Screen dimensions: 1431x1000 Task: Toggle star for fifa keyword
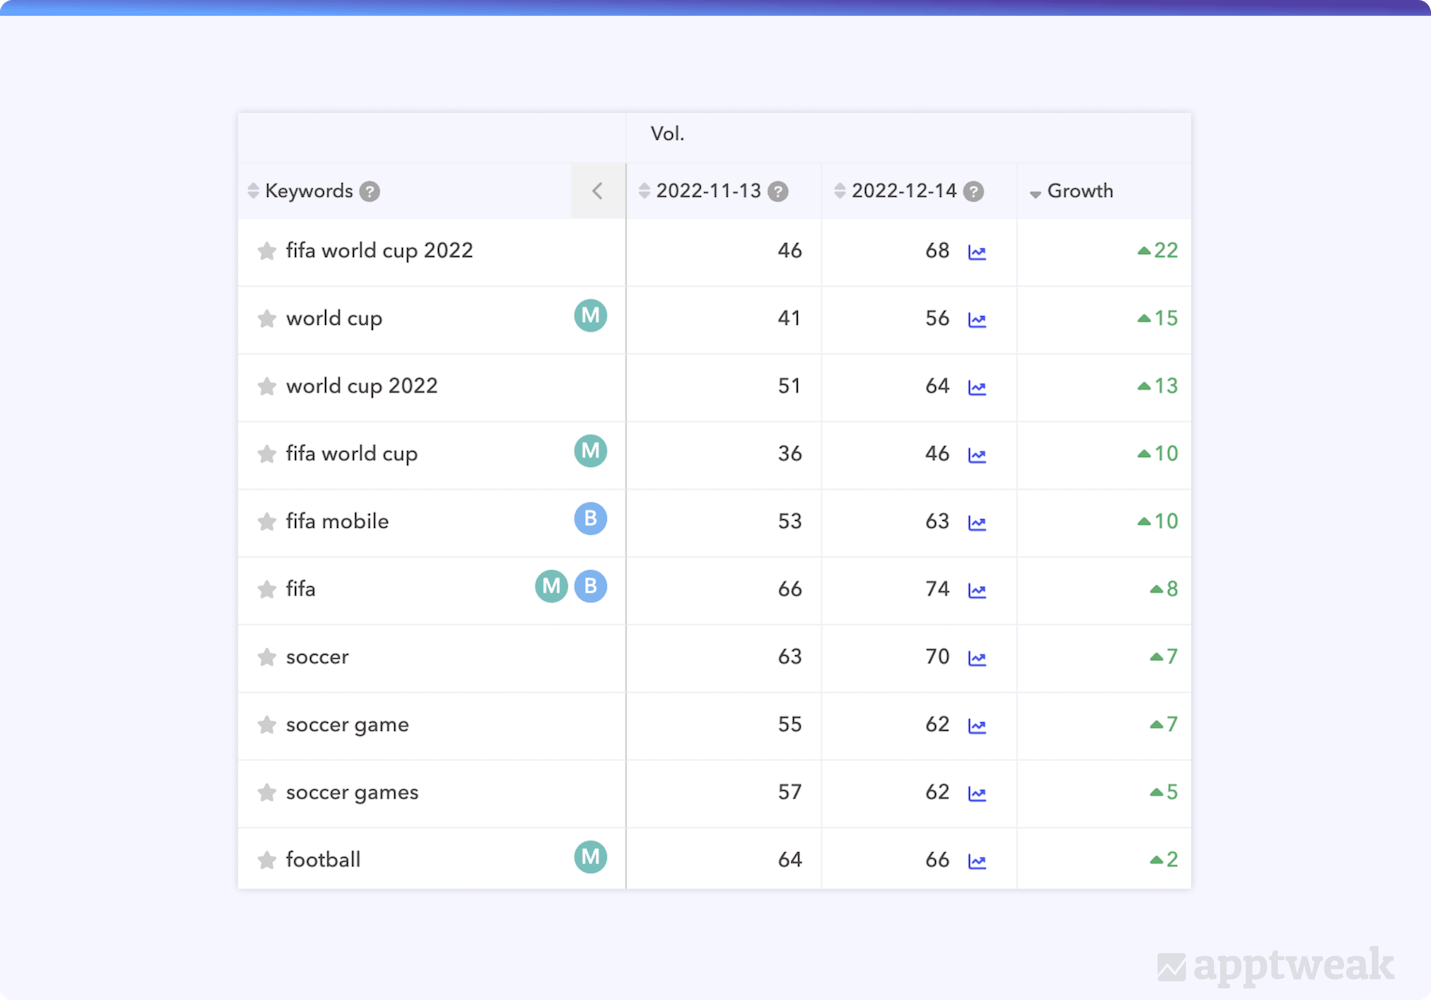pos(267,590)
